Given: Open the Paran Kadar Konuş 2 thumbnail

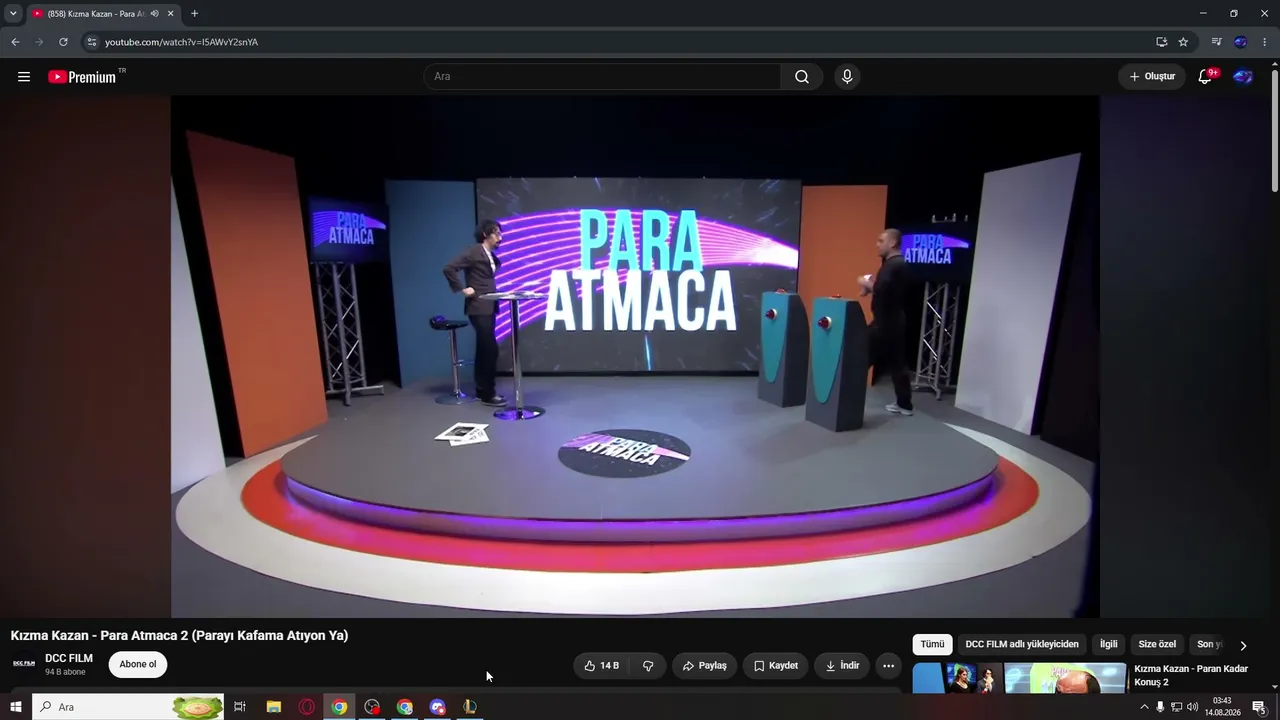Looking at the screenshot, I should click(x=1019, y=678).
